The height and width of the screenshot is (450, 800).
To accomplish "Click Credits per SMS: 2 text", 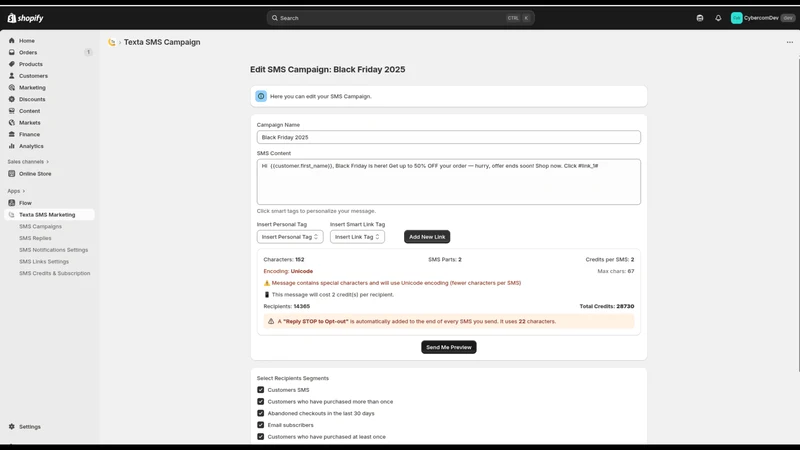I will tap(610, 260).
